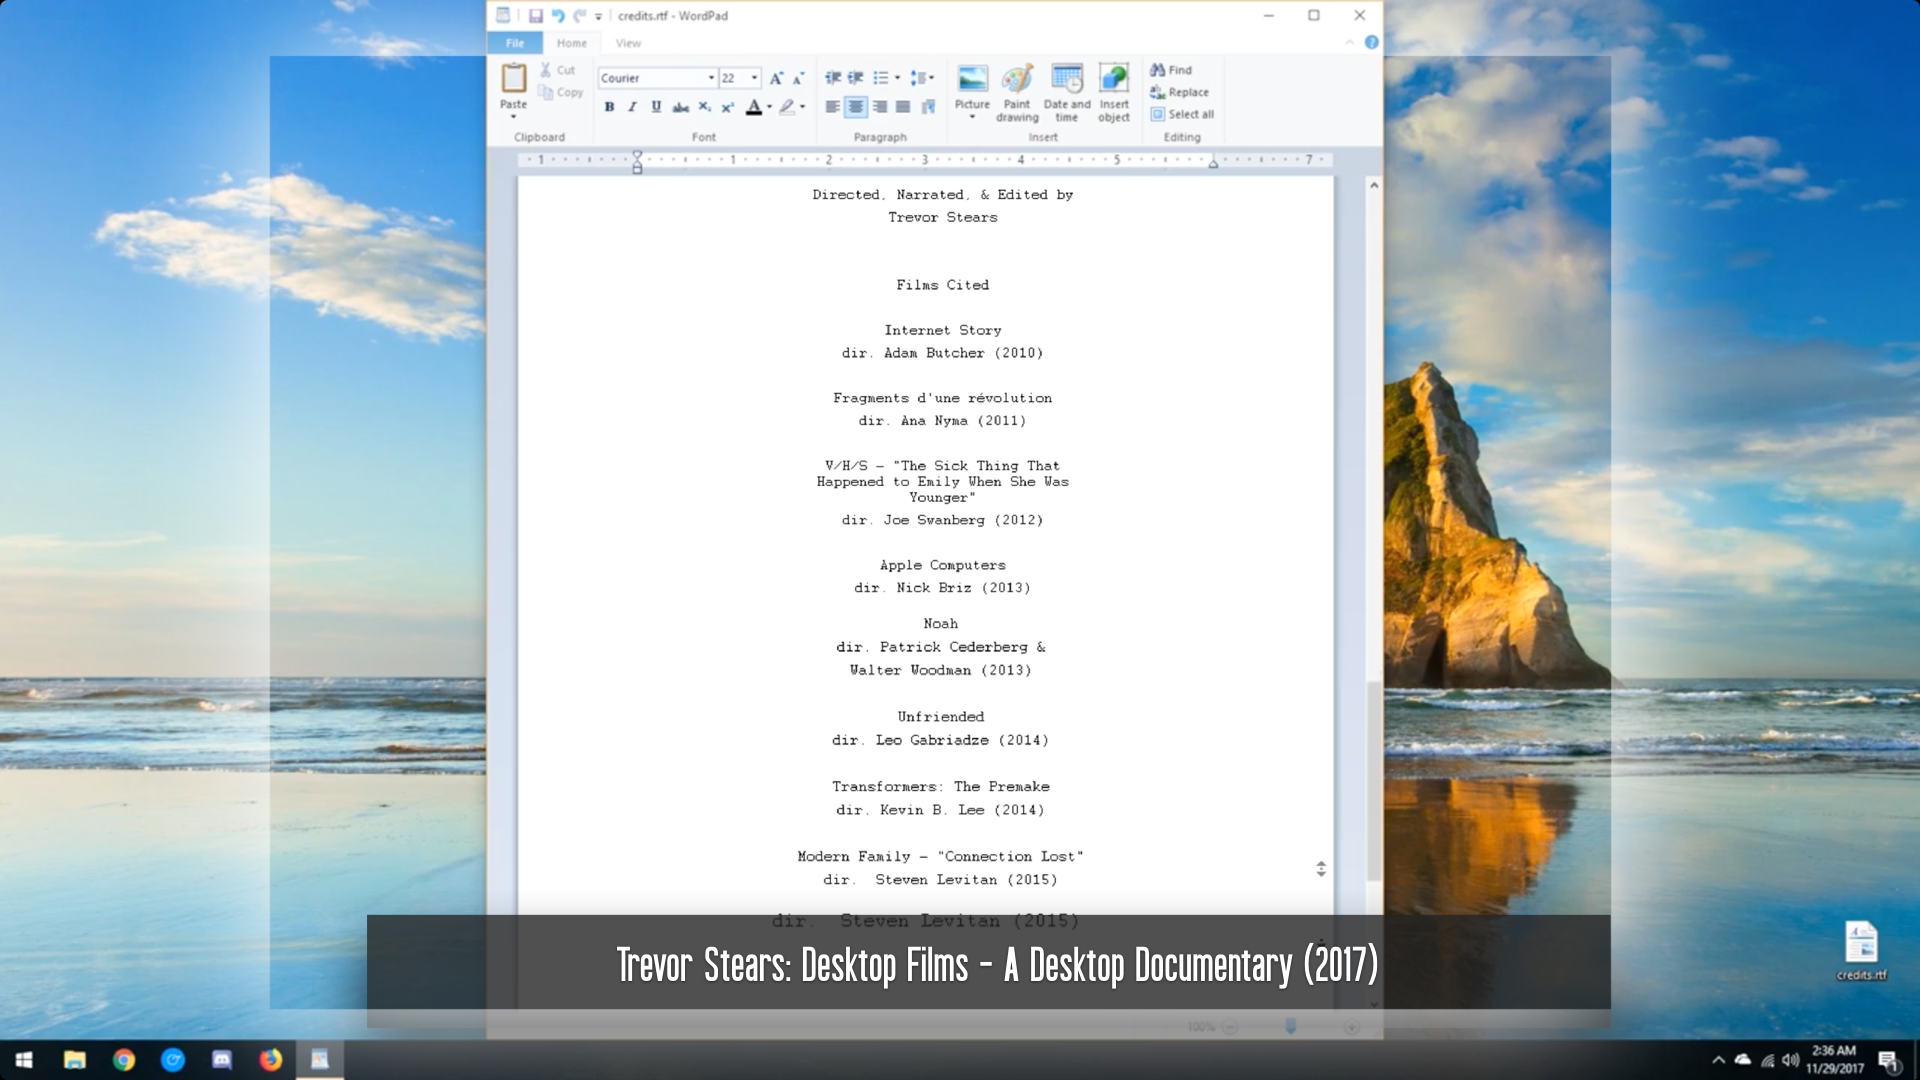Expand the bullet list style dropdown
The image size is (1920, 1080).
tap(897, 78)
